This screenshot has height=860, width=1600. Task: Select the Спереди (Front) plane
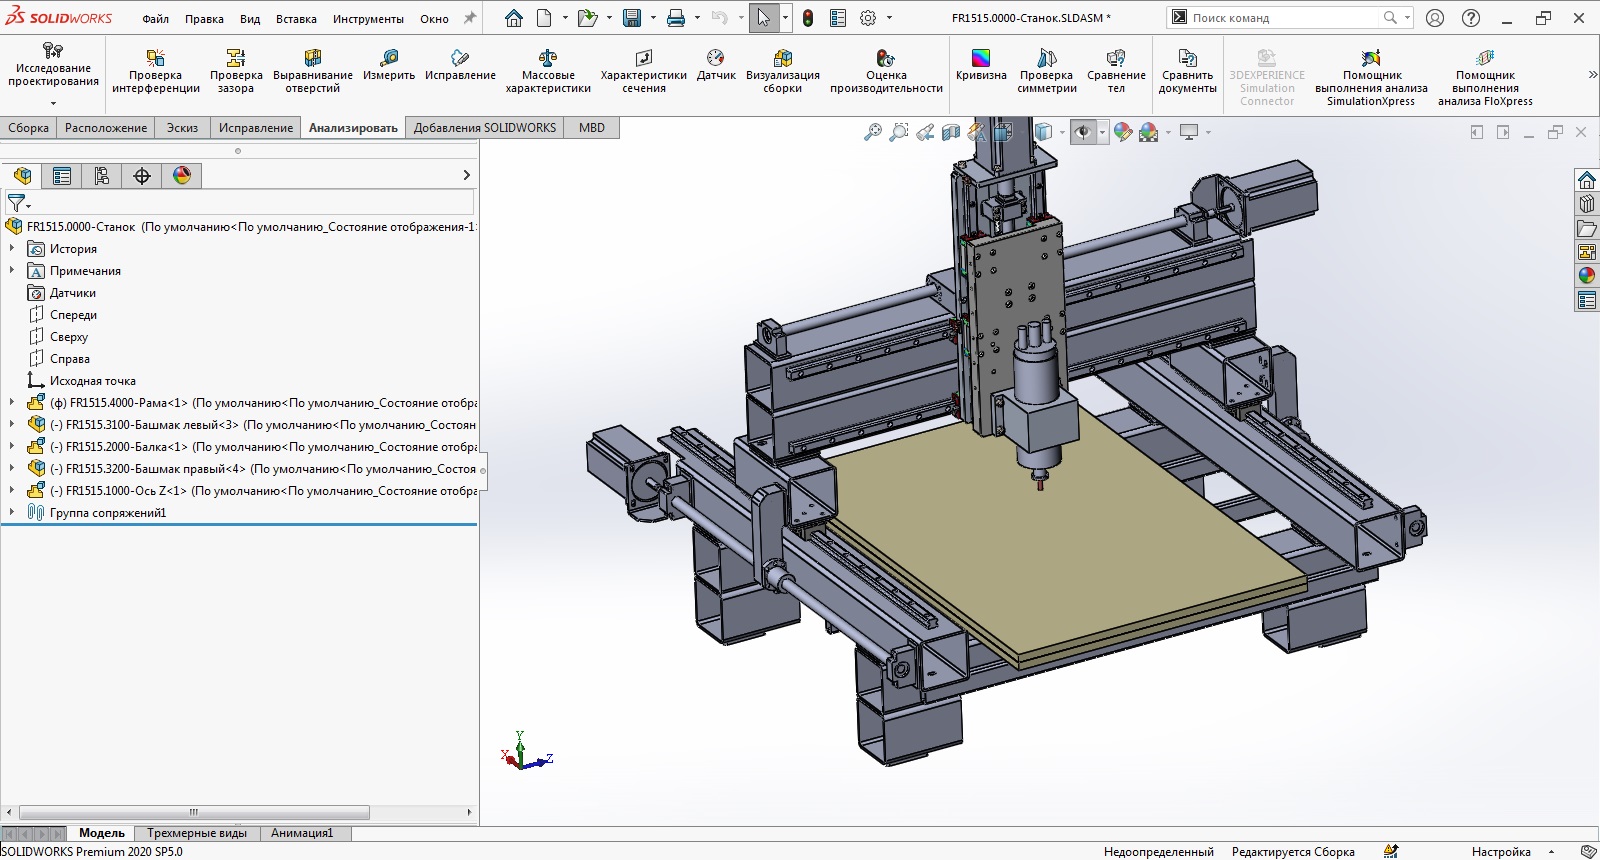coord(73,315)
